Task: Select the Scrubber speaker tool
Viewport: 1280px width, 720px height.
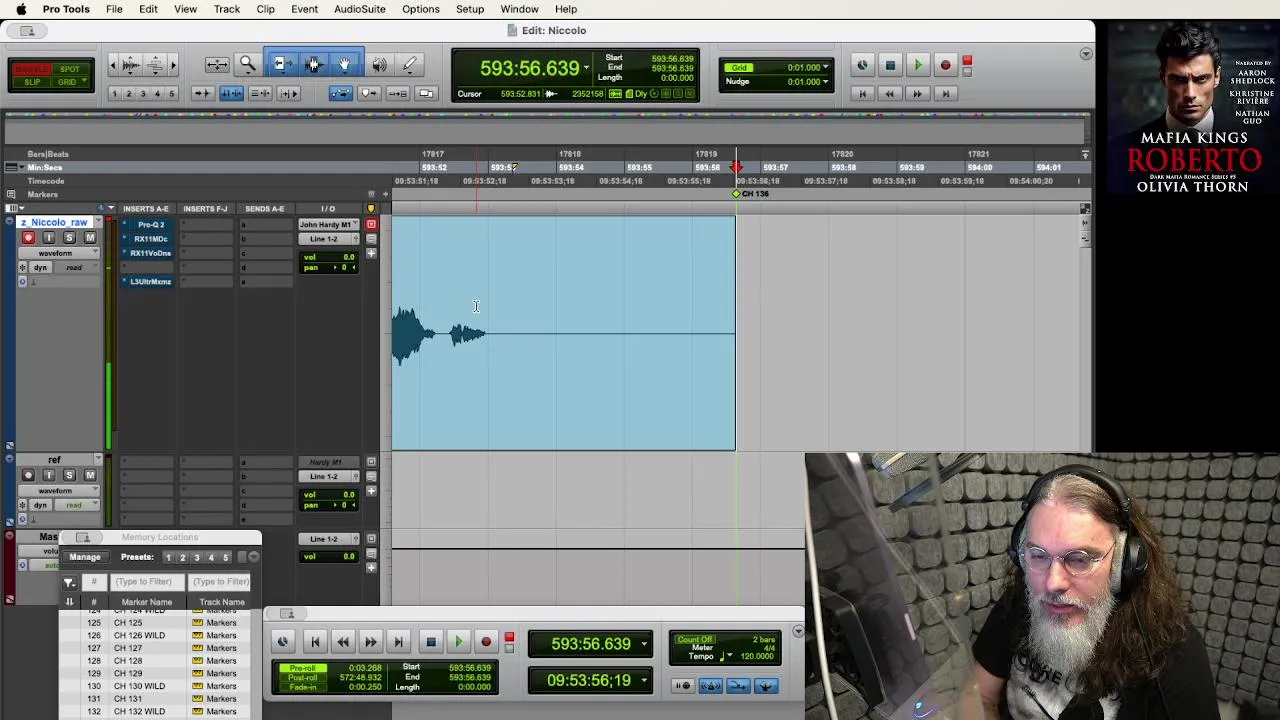Action: [380, 65]
